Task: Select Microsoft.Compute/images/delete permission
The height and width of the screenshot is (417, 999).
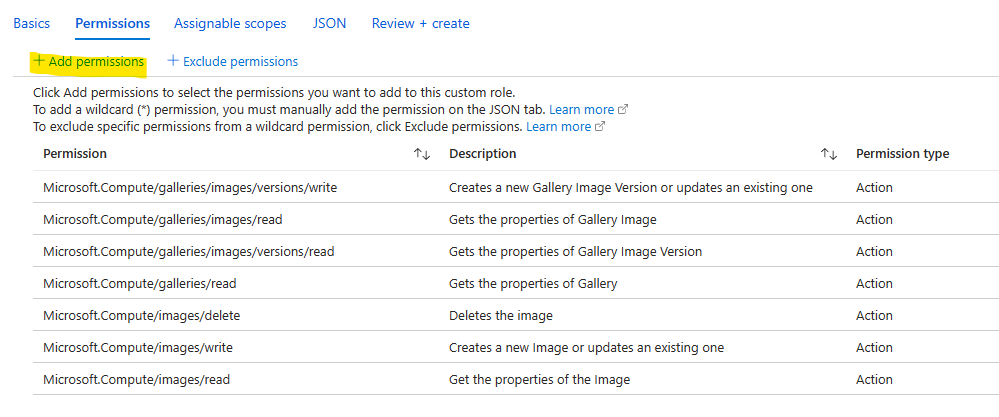Action: [x=141, y=315]
